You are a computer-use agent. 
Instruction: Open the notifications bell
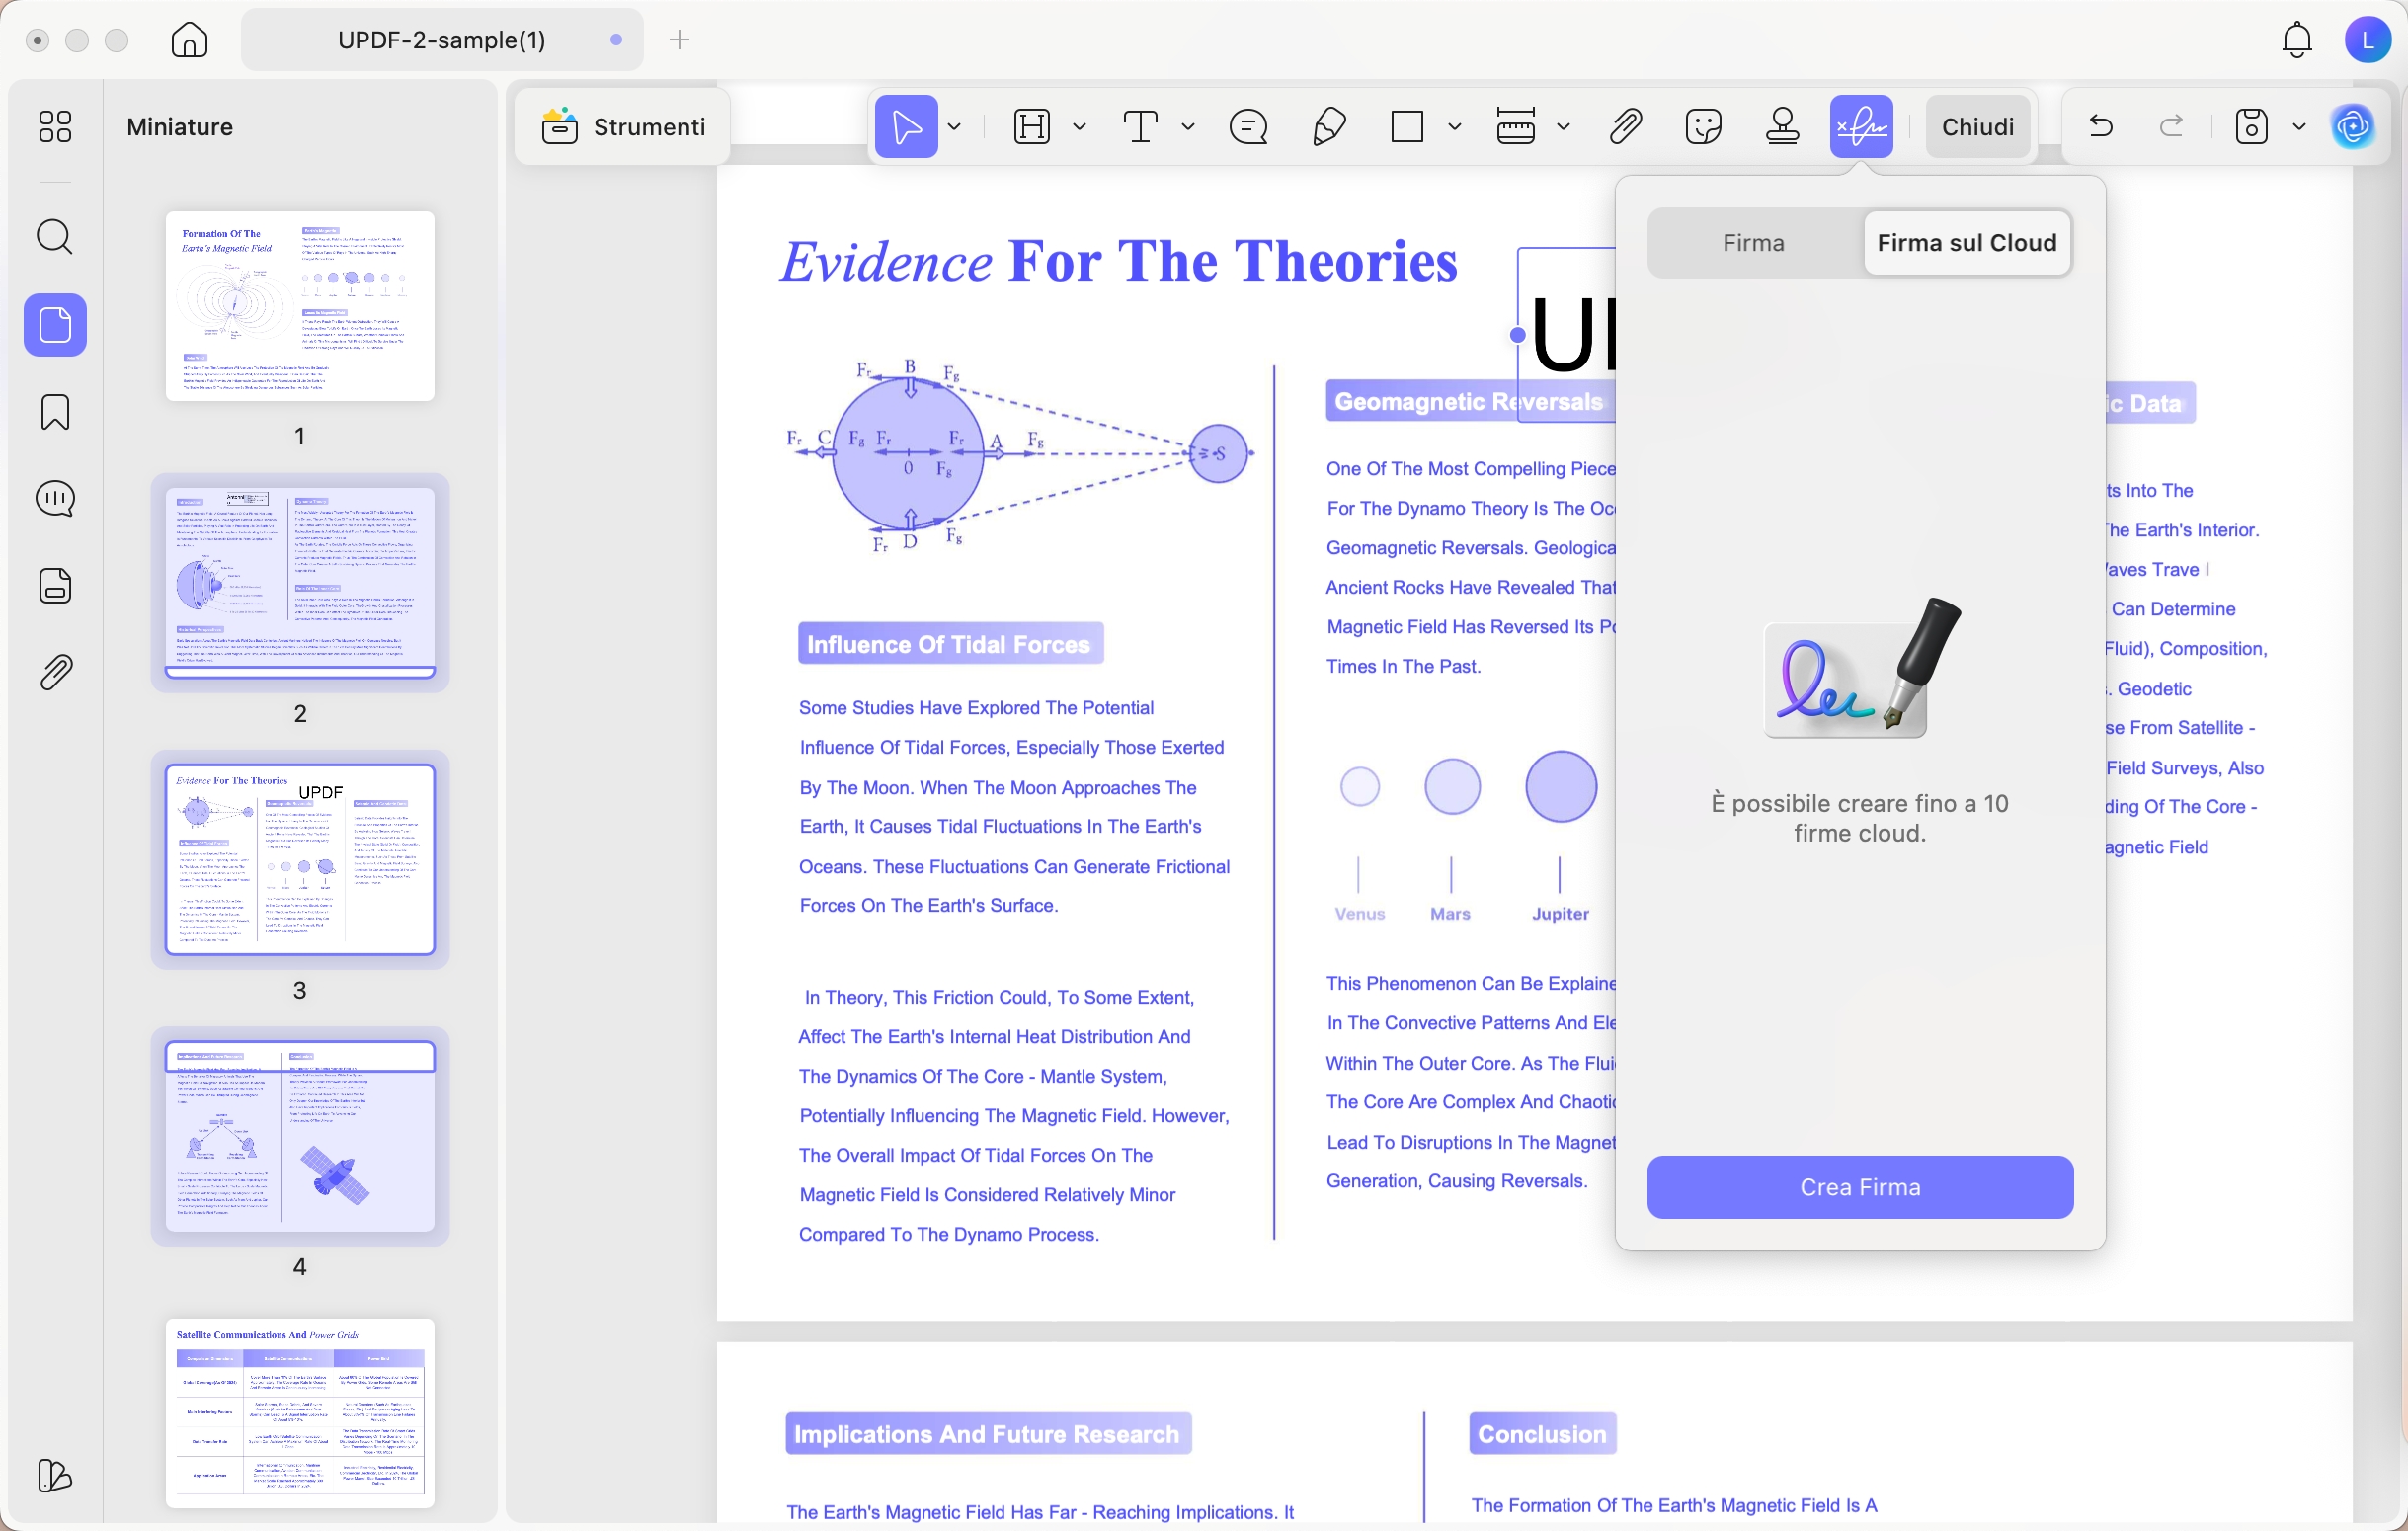point(2297,40)
